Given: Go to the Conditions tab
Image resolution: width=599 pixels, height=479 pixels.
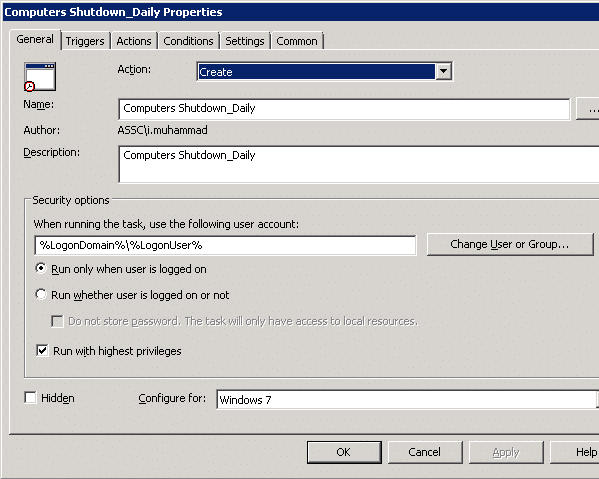Looking at the screenshot, I should (188, 41).
